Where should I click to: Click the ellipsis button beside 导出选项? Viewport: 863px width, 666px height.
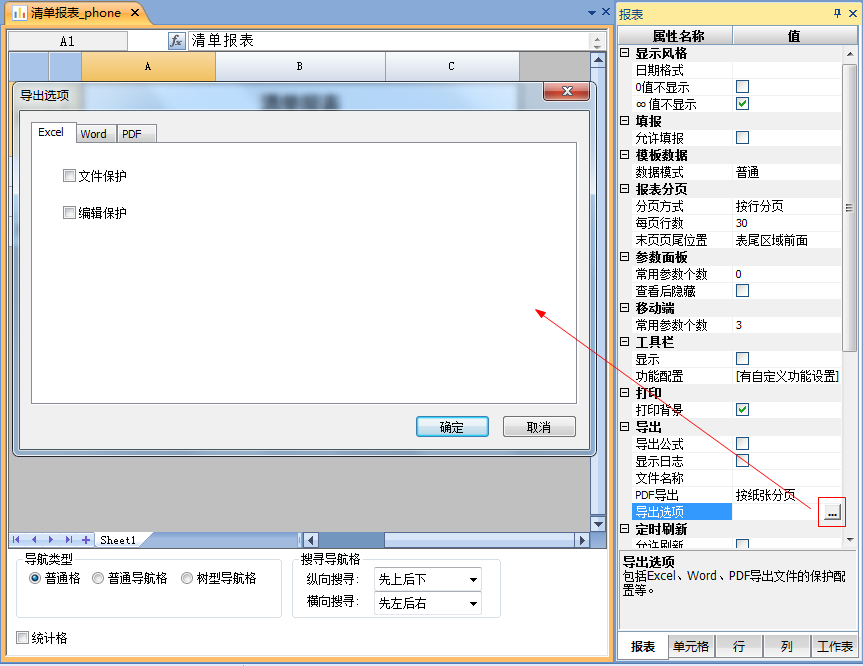(x=831, y=512)
